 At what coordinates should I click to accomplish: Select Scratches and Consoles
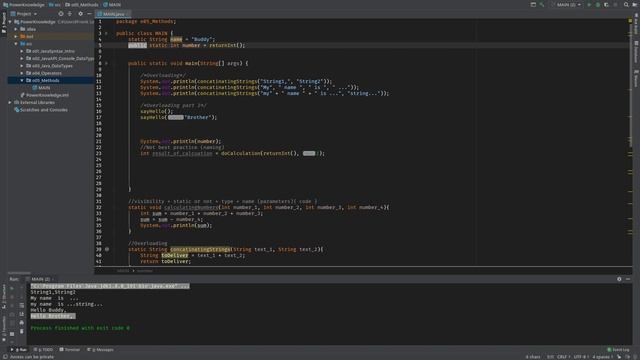41,110
